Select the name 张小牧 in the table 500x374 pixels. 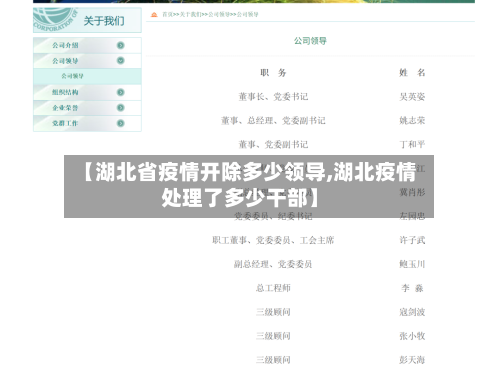[x=412, y=336]
